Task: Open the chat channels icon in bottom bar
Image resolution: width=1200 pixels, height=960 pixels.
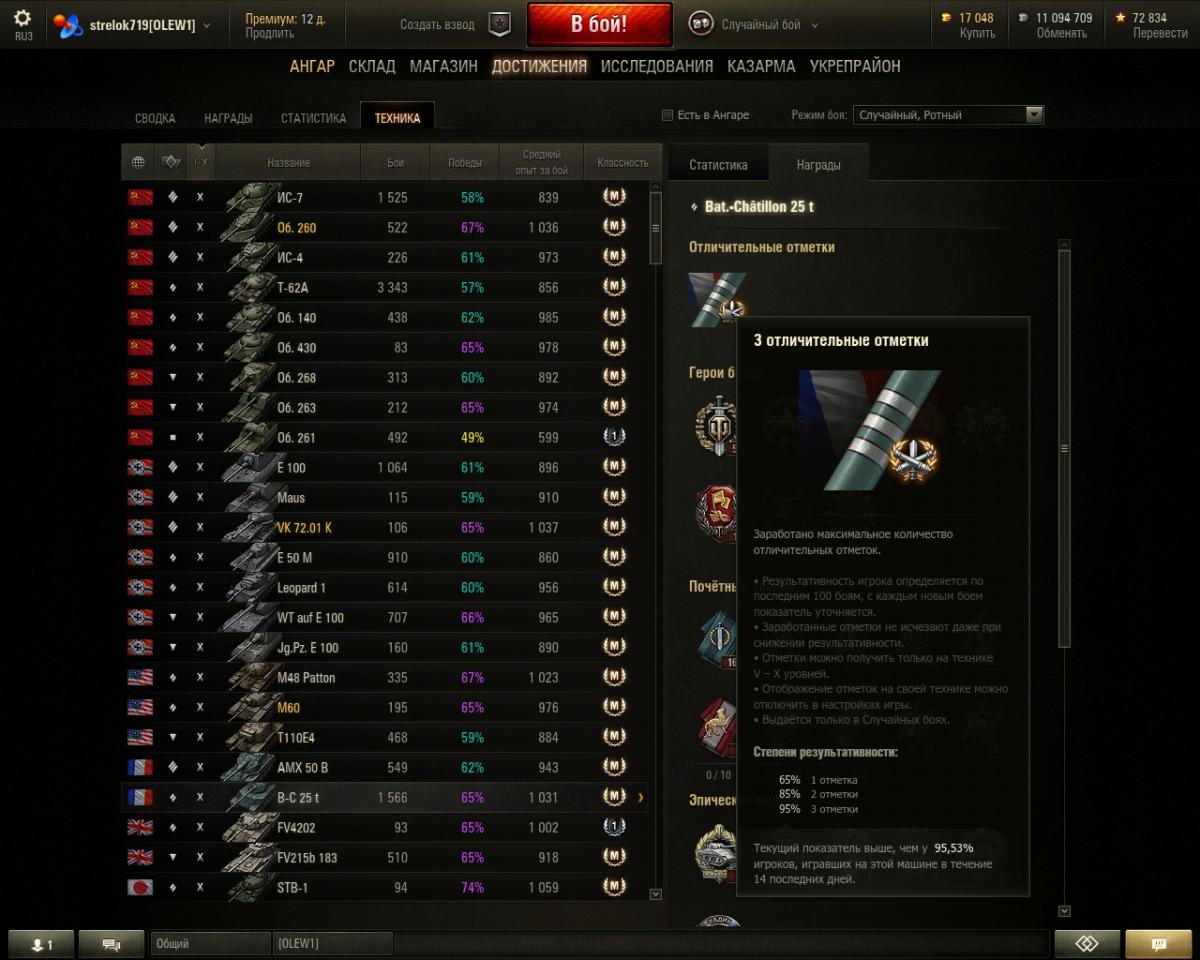Action: click(111, 944)
